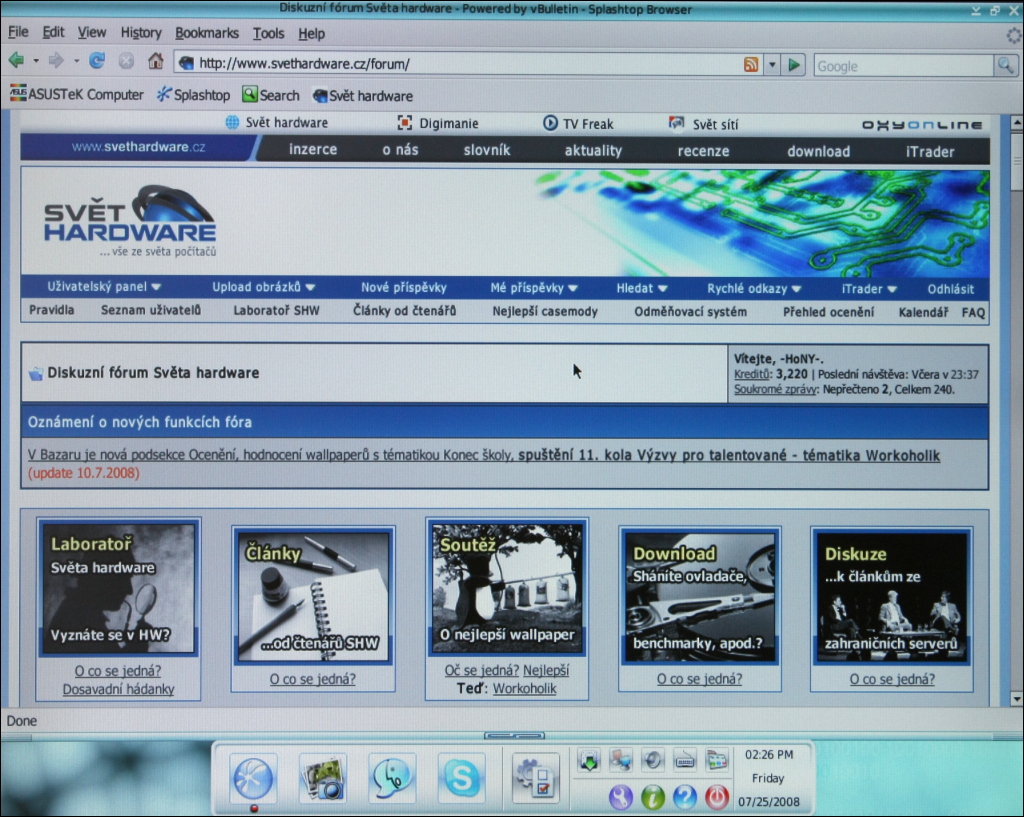The image size is (1024, 817).
Task: Open the blue question mark help icon
Action: point(685,797)
